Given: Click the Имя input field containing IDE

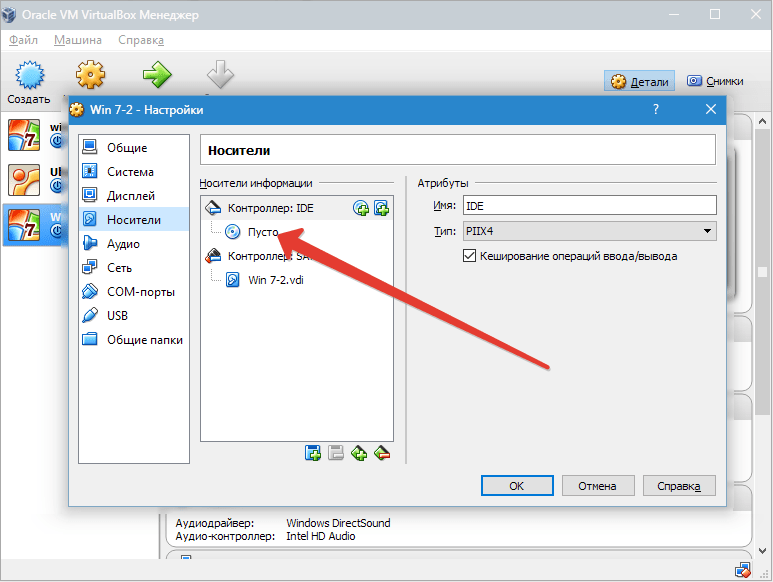Looking at the screenshot, I should pyautogui.click(x=590, y=205).
